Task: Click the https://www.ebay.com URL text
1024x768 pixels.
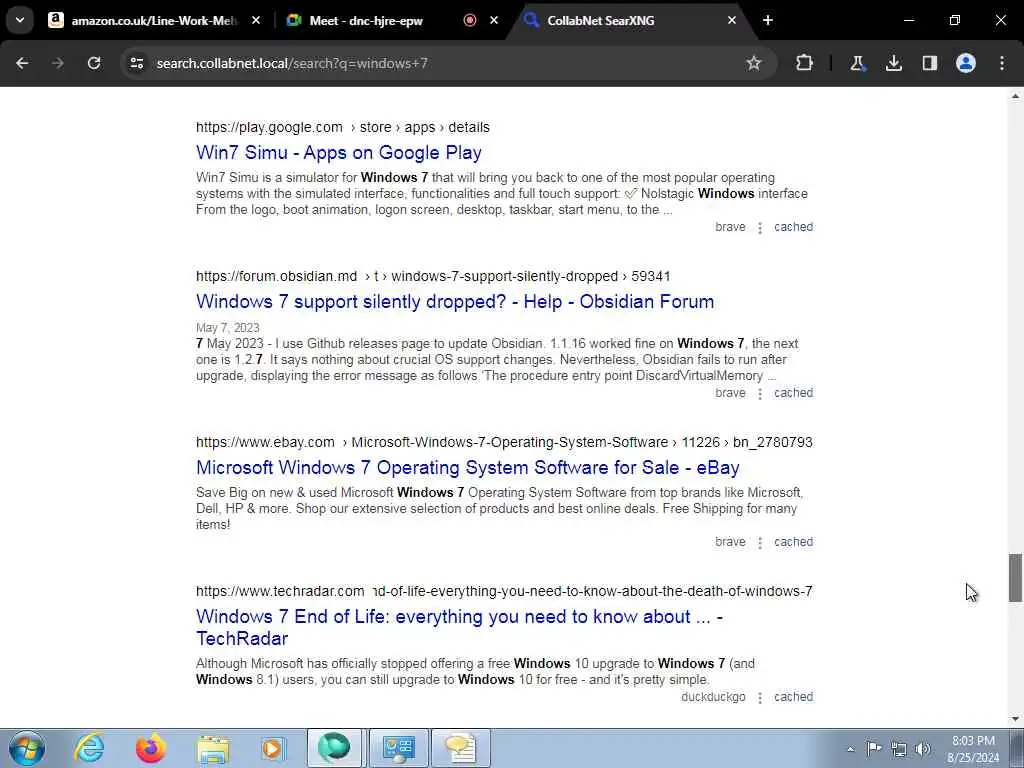Action: 265,442
